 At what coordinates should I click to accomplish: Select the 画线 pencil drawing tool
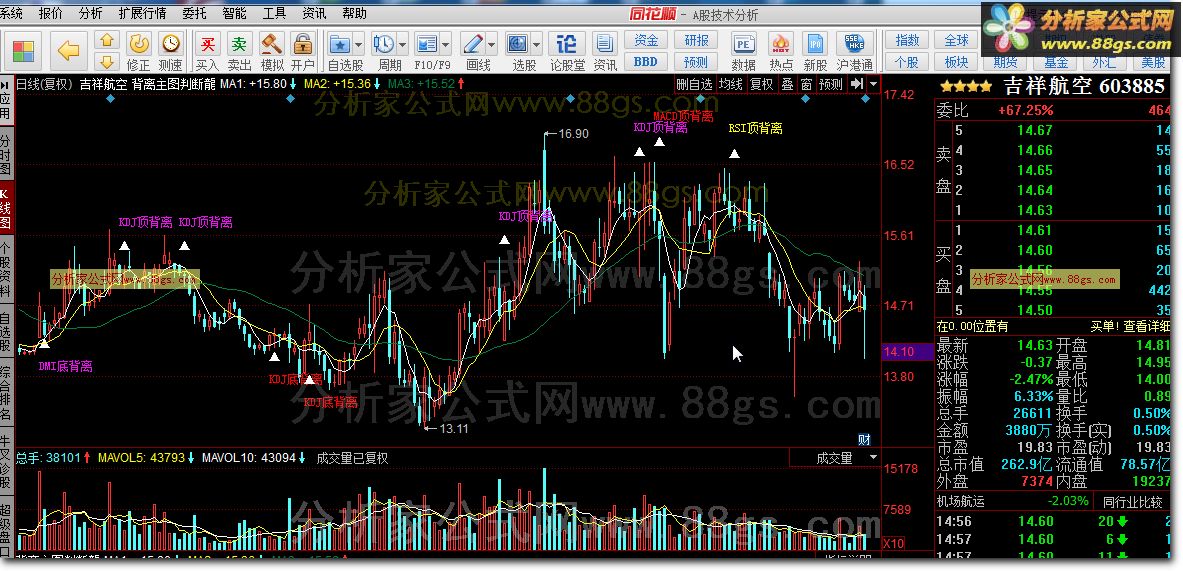click(x=473, y=44)
